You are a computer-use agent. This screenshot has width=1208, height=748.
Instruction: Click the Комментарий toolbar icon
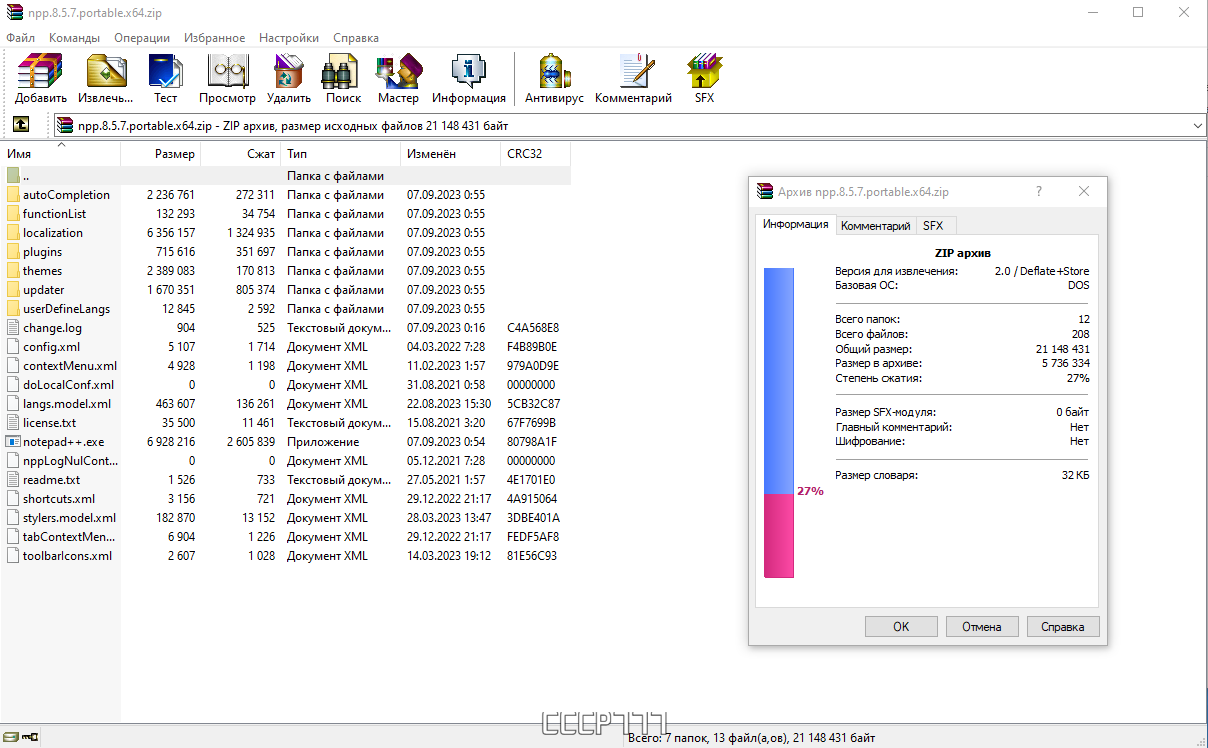(x=633, y=79)
